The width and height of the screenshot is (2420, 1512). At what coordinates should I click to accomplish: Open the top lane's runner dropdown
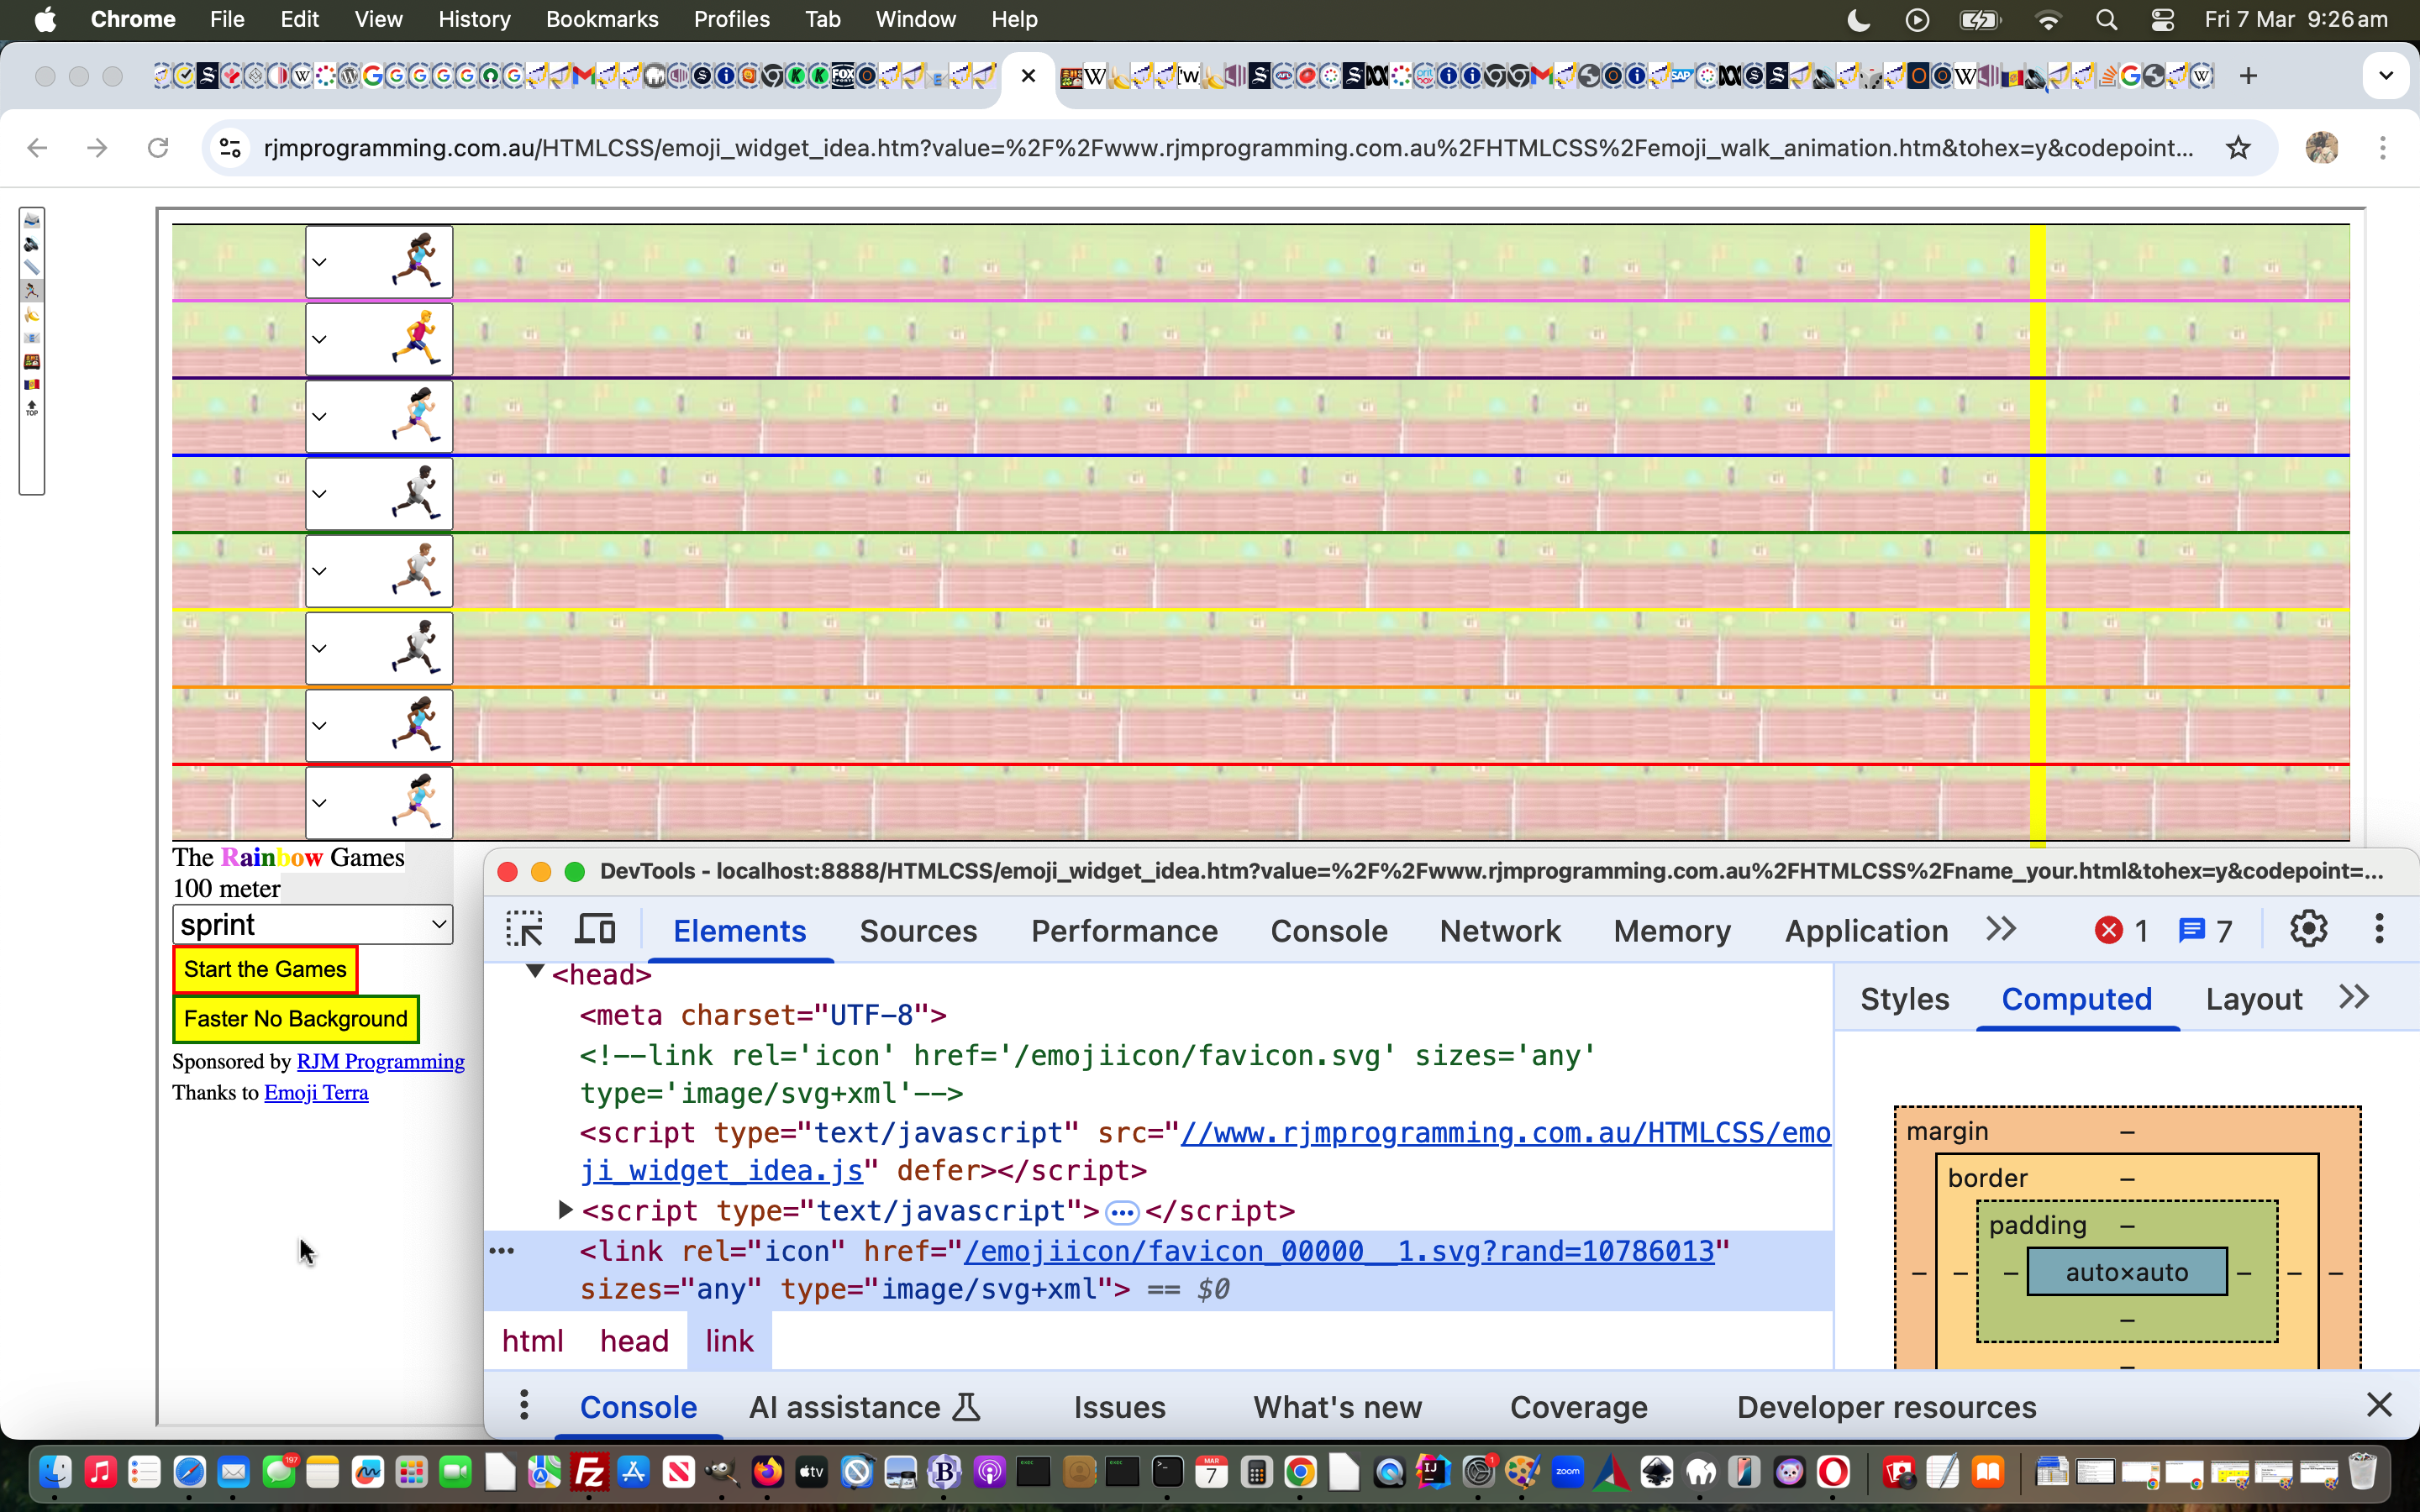pos(379,262)
